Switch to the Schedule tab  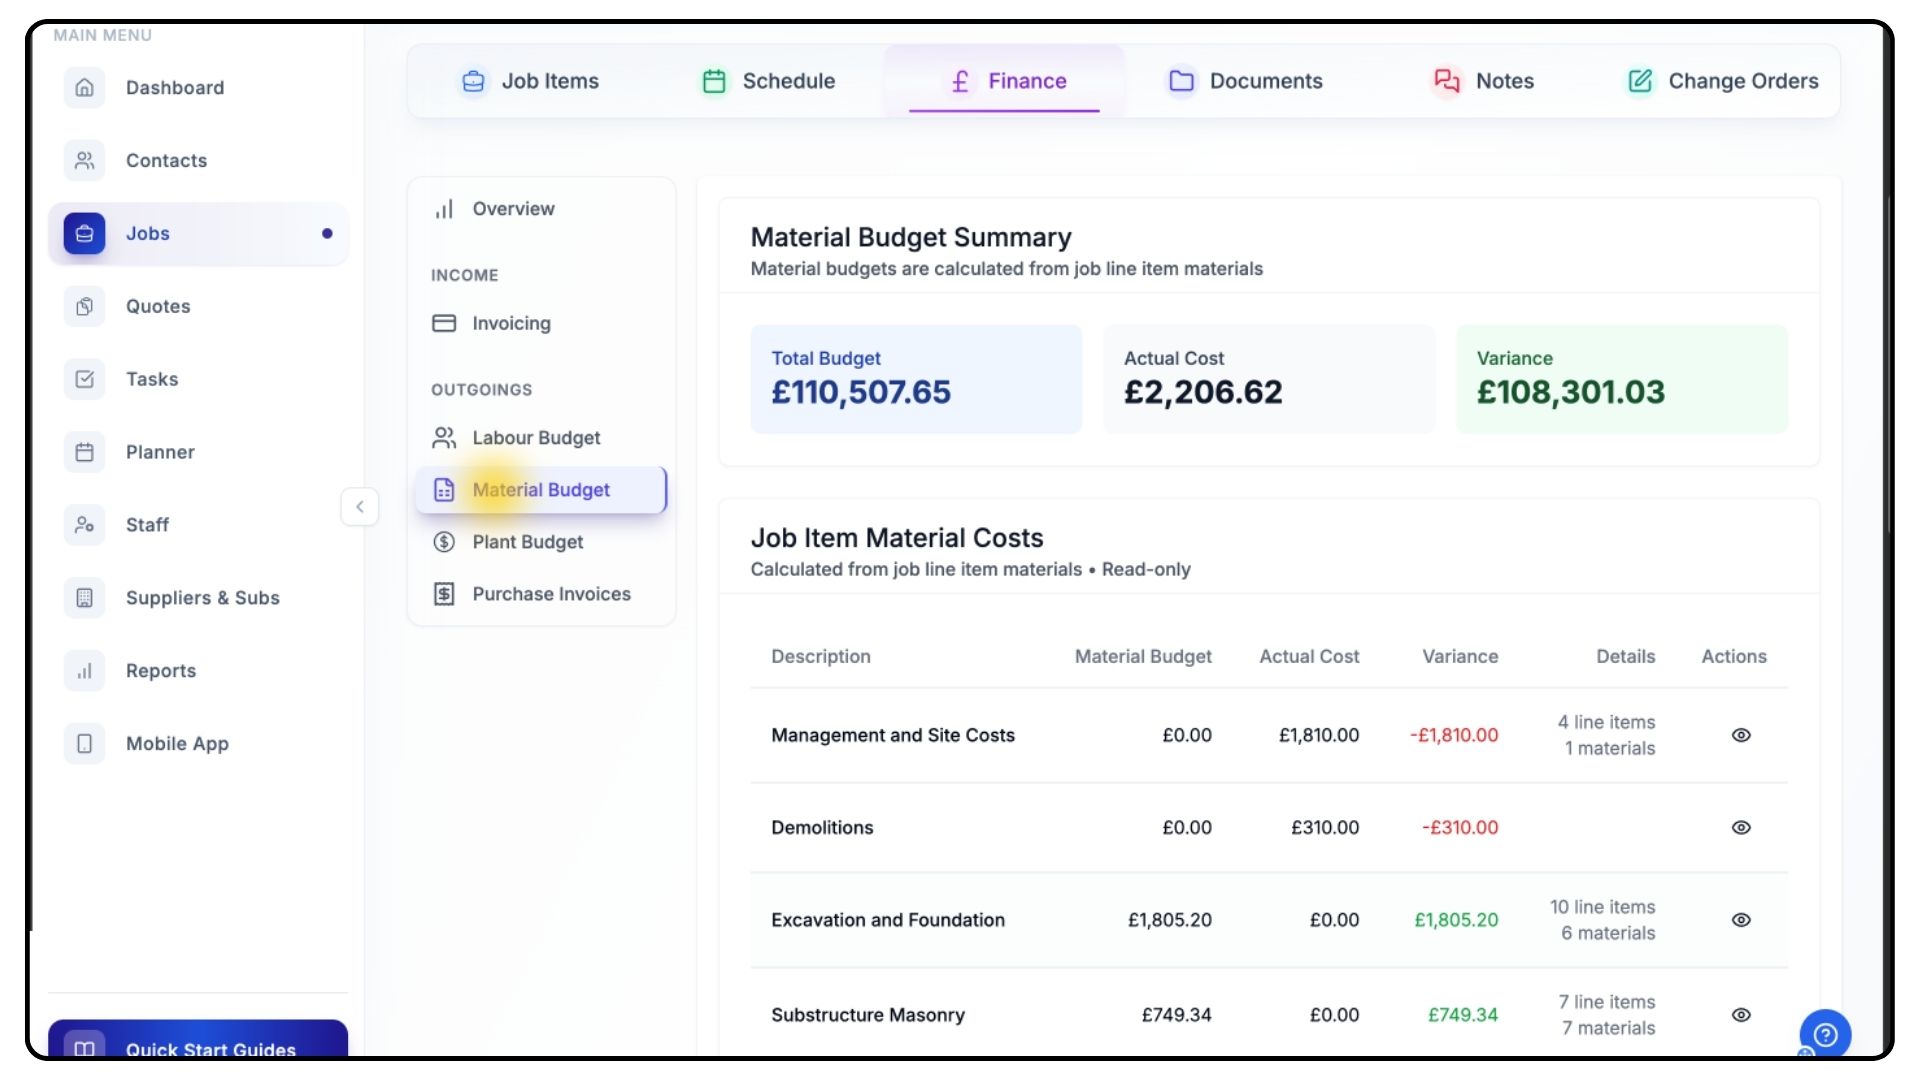pyautogui.click(x=769, y=81)
